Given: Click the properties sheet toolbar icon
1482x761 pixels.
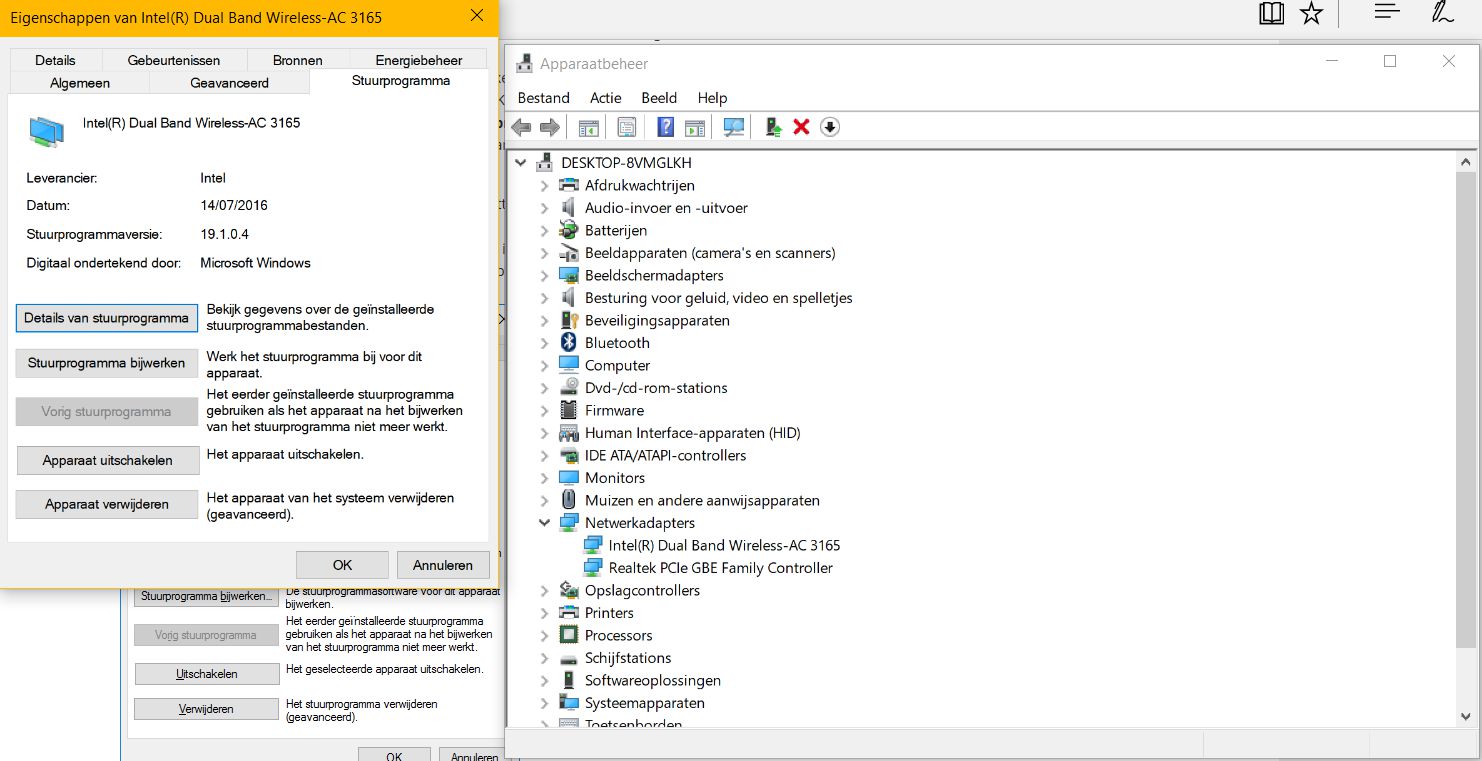Looking at the screenshot, I should pos(627,127).
